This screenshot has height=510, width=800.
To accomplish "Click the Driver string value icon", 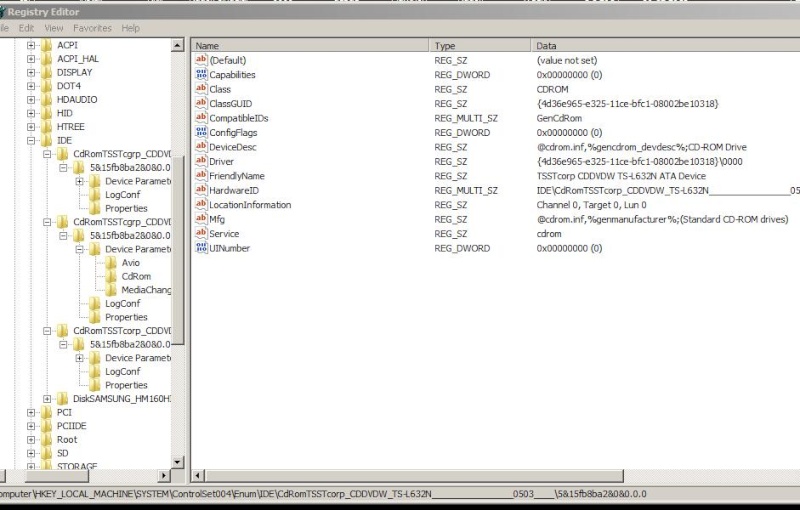I will point(201,161).
